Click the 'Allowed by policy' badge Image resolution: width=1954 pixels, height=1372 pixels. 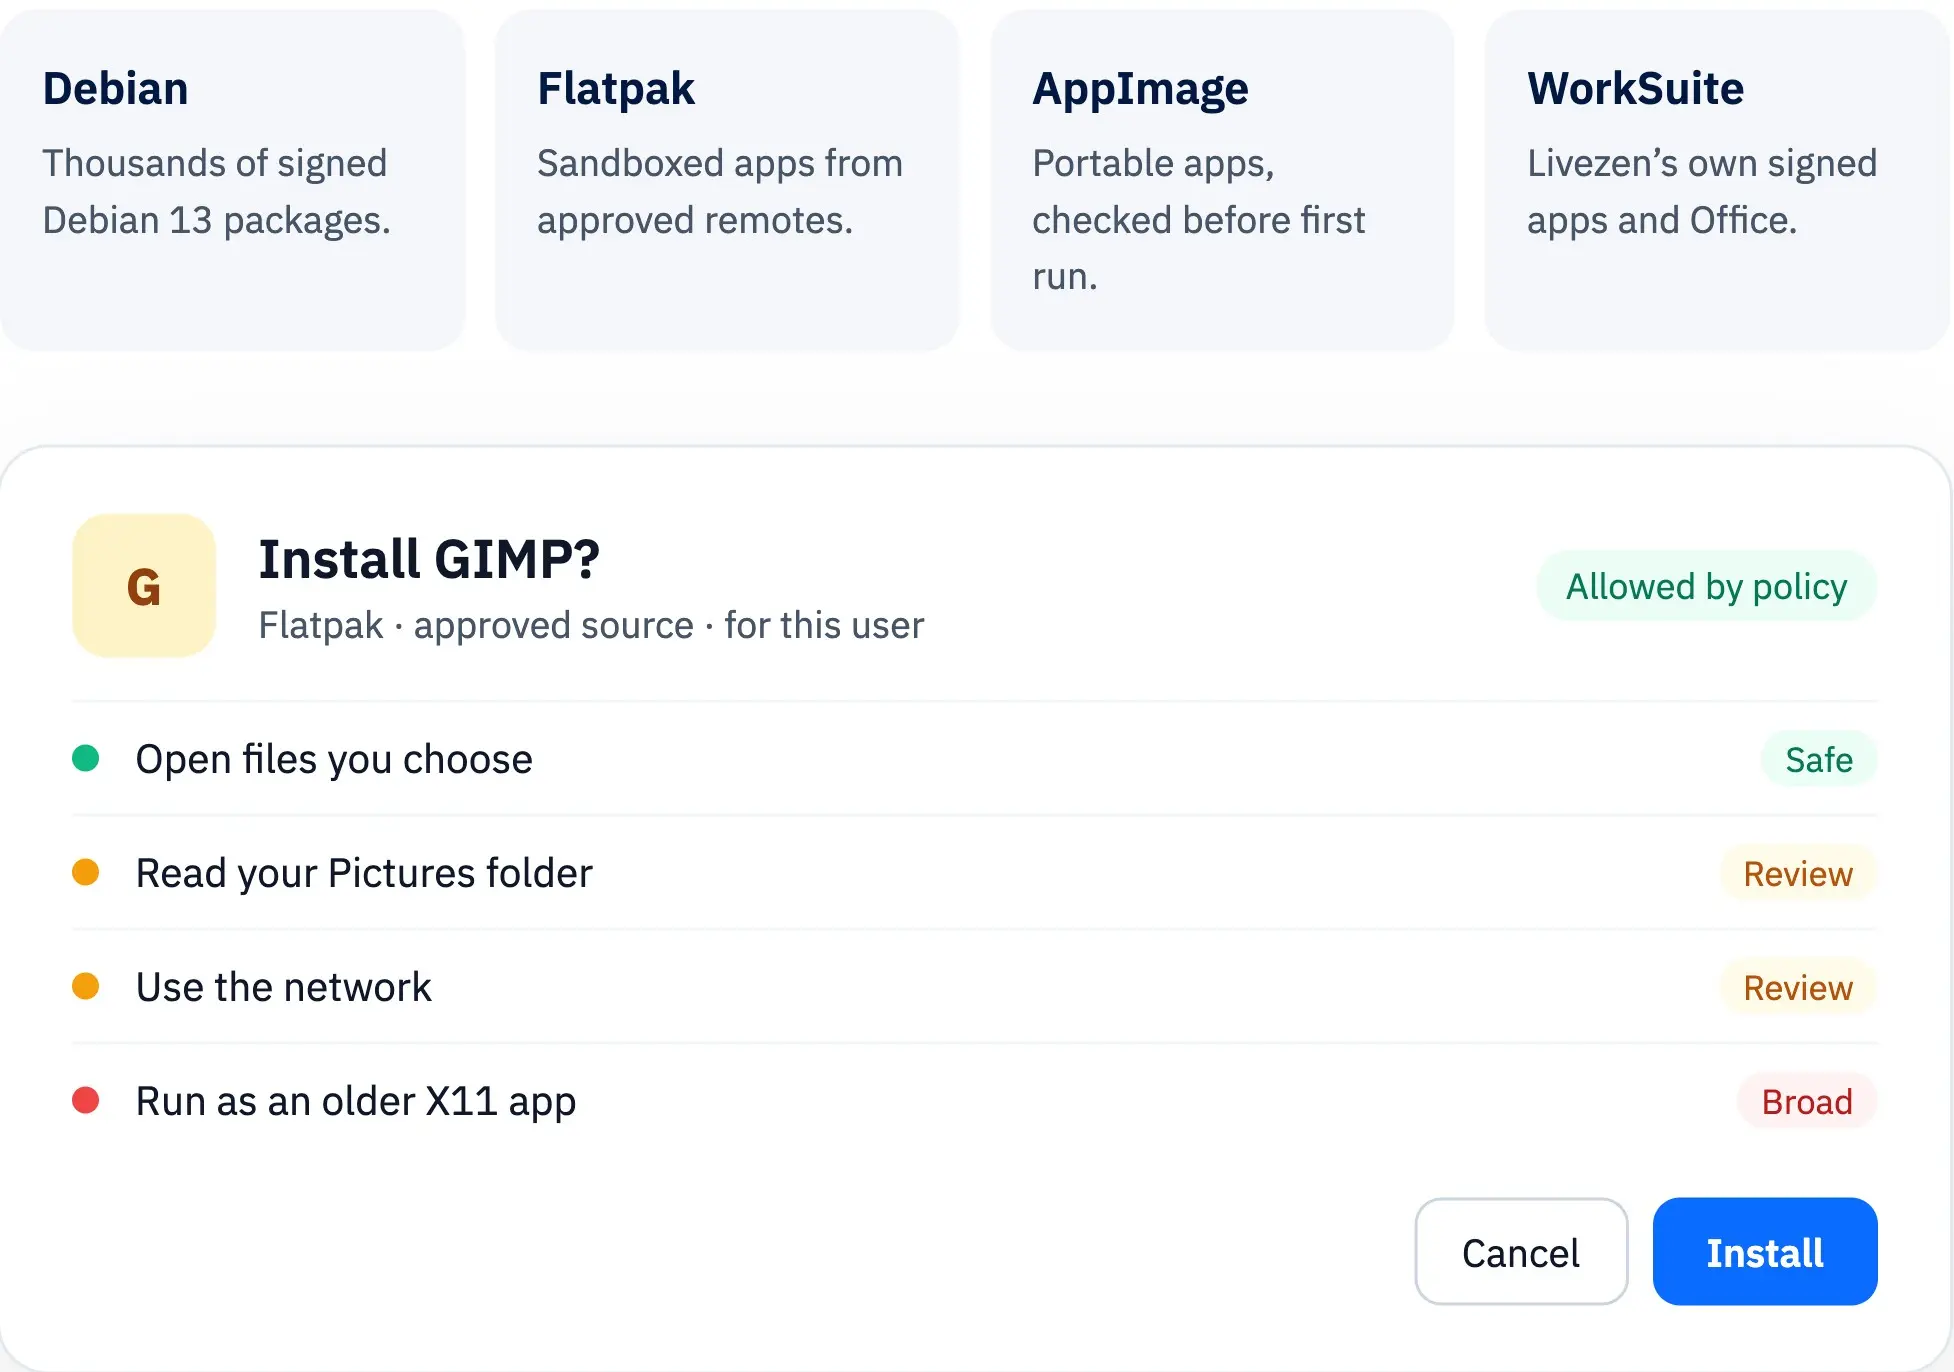coord(1706,586)
